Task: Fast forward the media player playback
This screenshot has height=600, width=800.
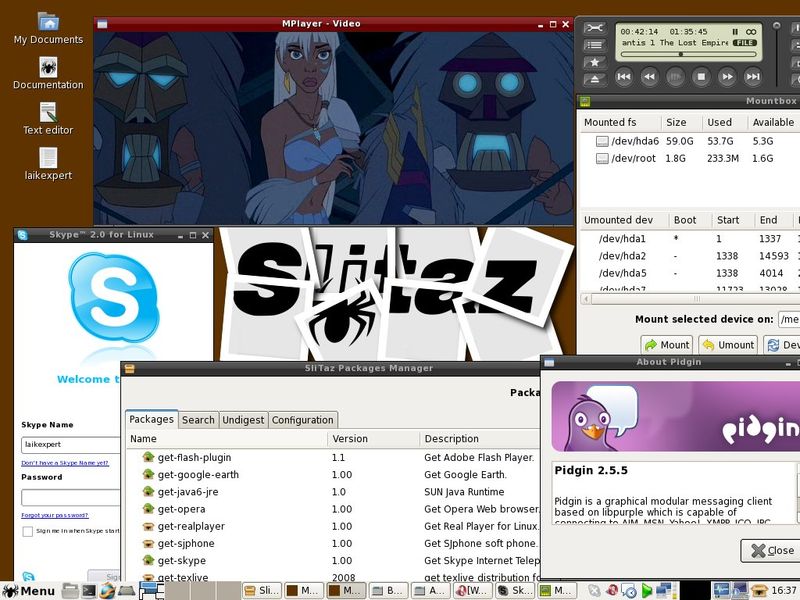Action: click(x=728, y=77)
